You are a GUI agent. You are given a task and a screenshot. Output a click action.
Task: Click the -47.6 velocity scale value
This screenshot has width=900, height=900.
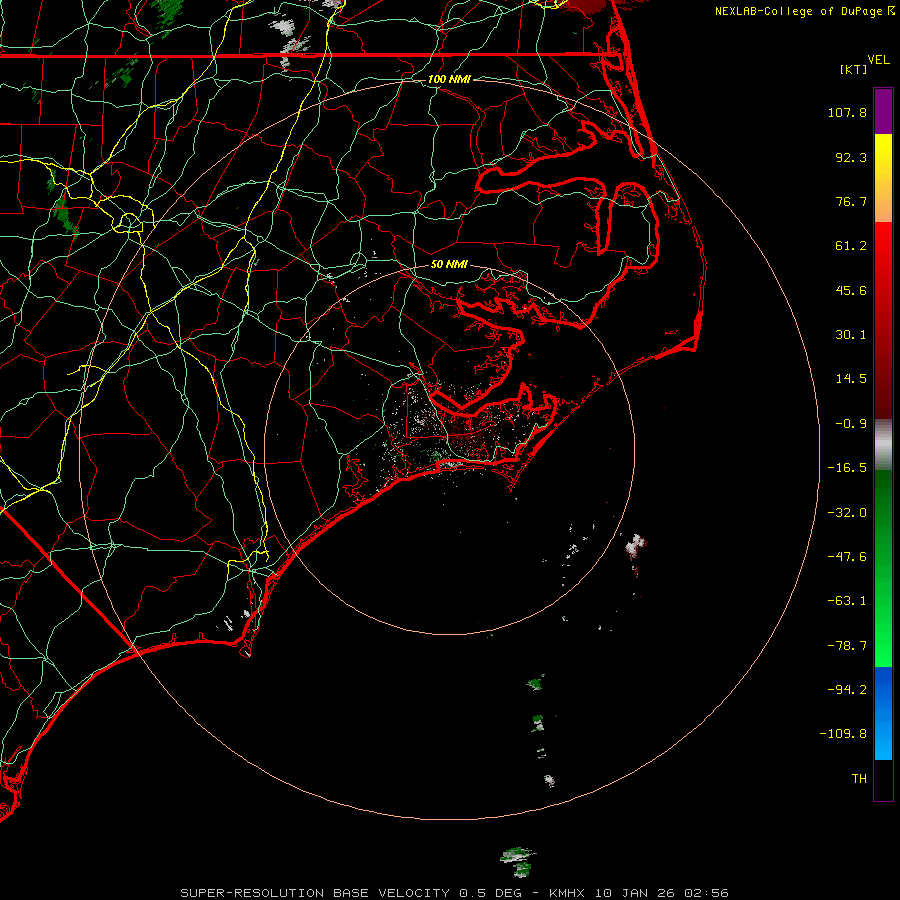(847, 557)
